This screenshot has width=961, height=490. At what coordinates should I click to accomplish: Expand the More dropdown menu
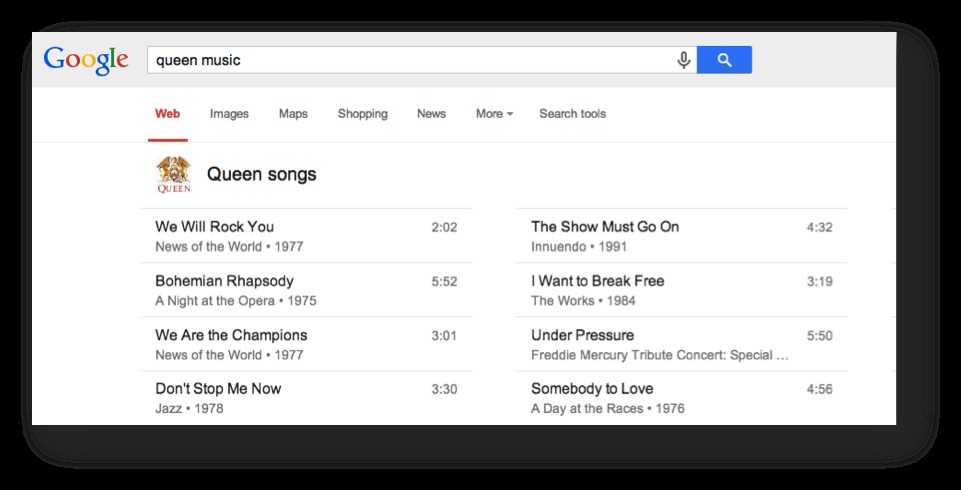point(494,114)
